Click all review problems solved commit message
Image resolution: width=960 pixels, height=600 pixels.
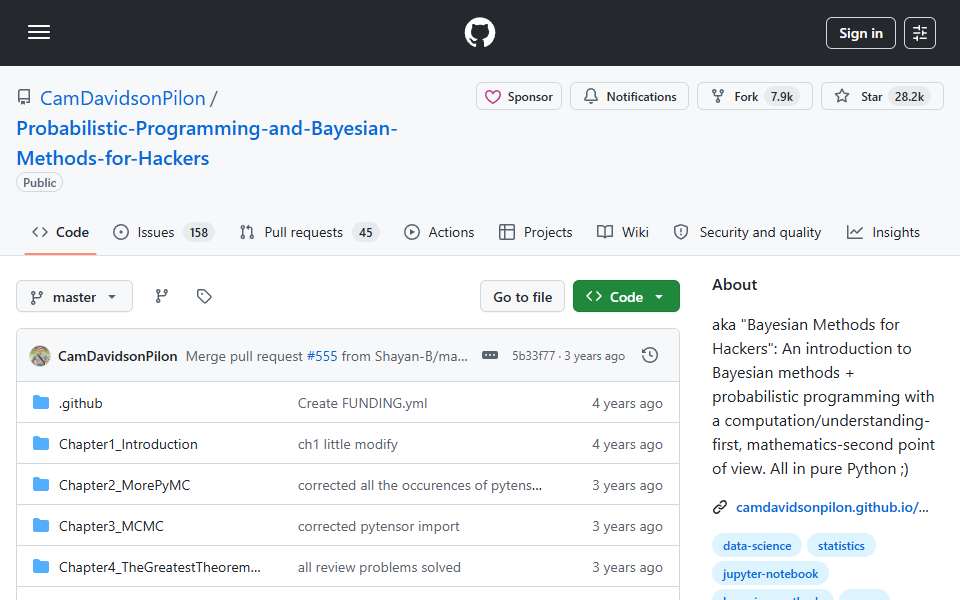coord(379,568)
